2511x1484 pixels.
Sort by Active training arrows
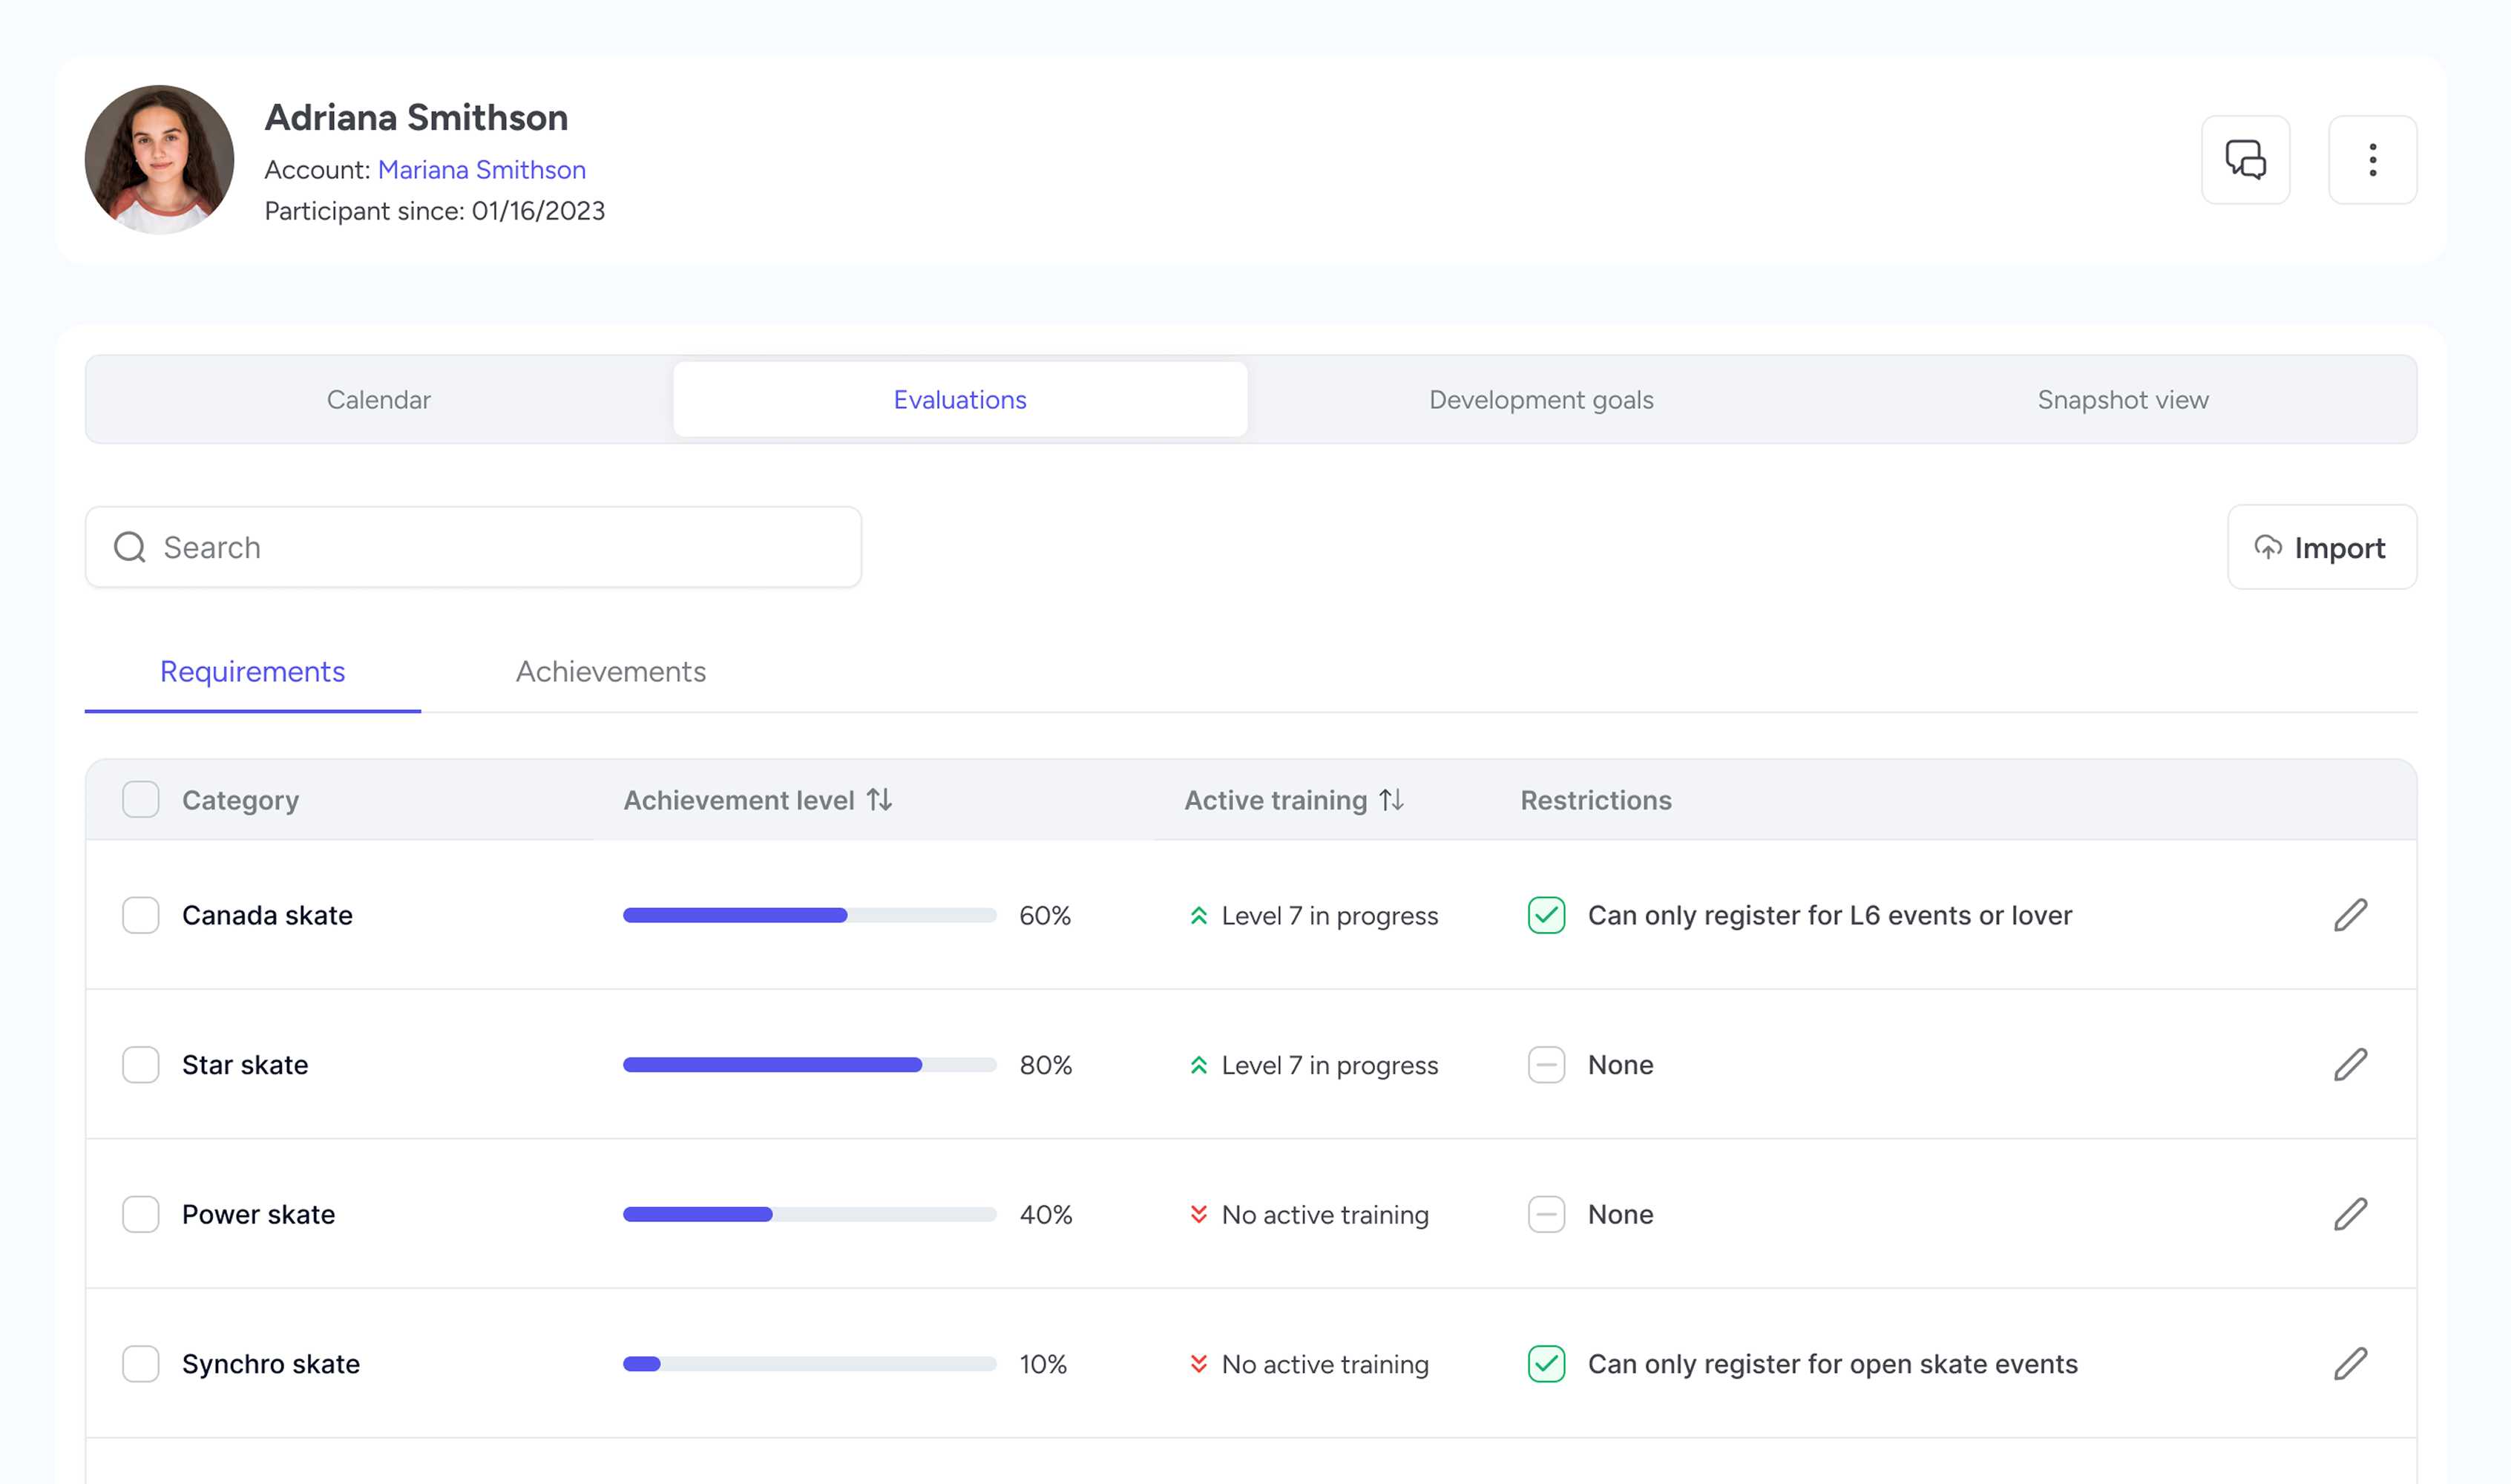[x=1391, y=800]
